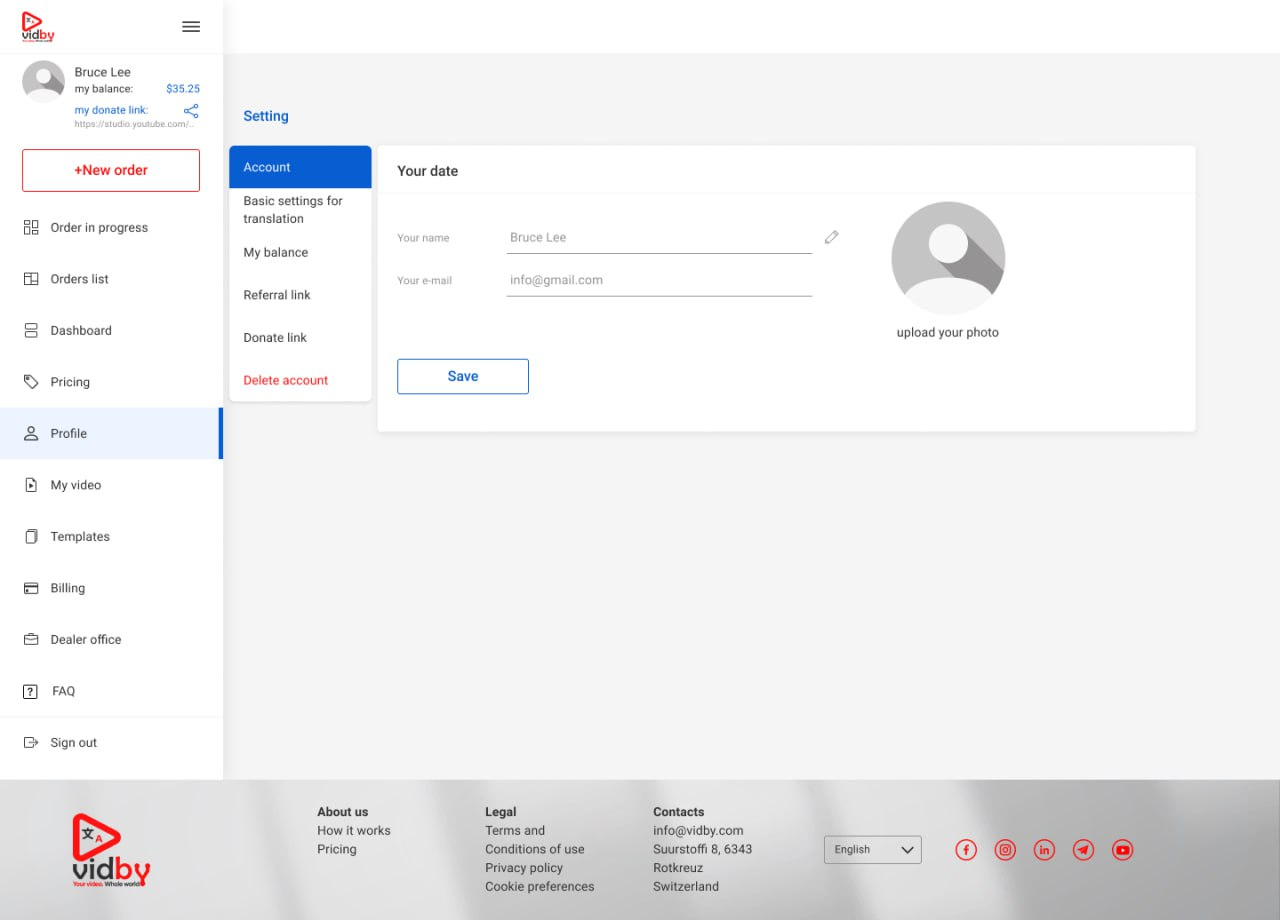Click the Orders list table icon
Viewport: 1280px width, 920px height.
pyautogui.click(x=31, y=279)
